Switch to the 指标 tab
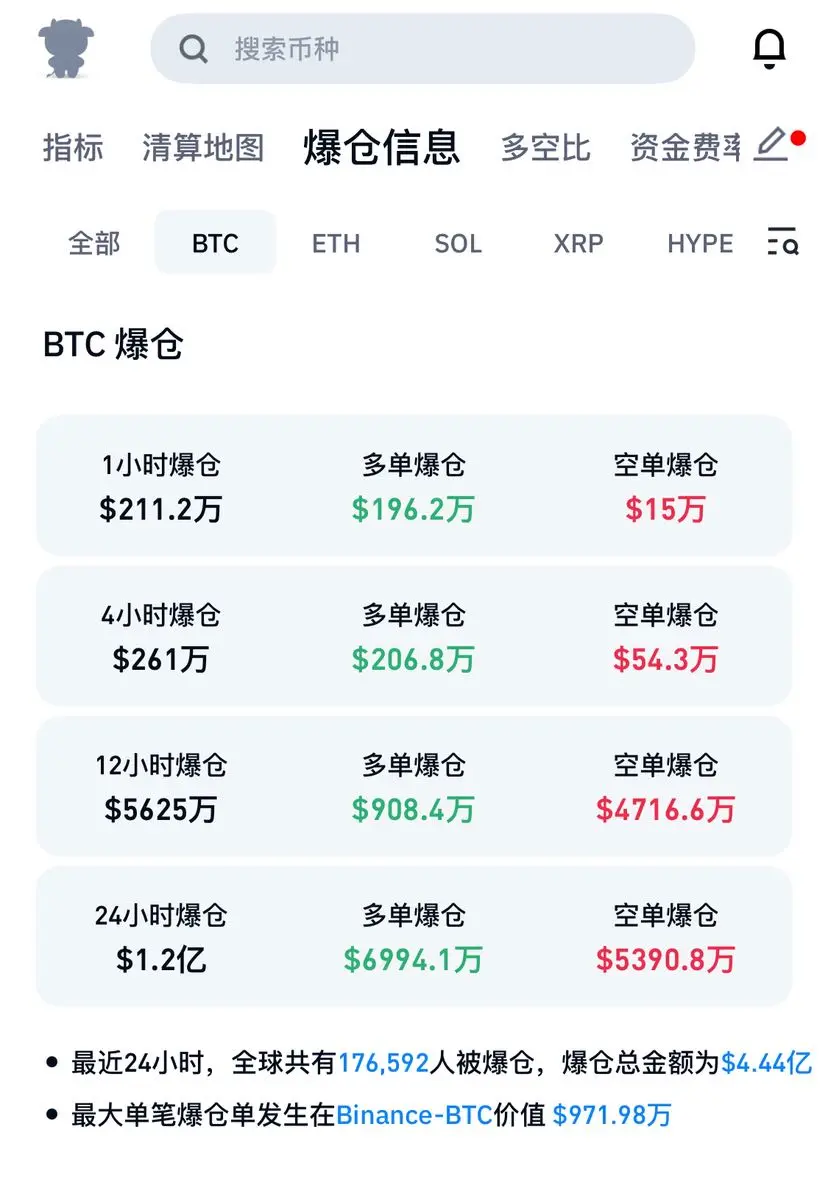 [x=73, y=147]
